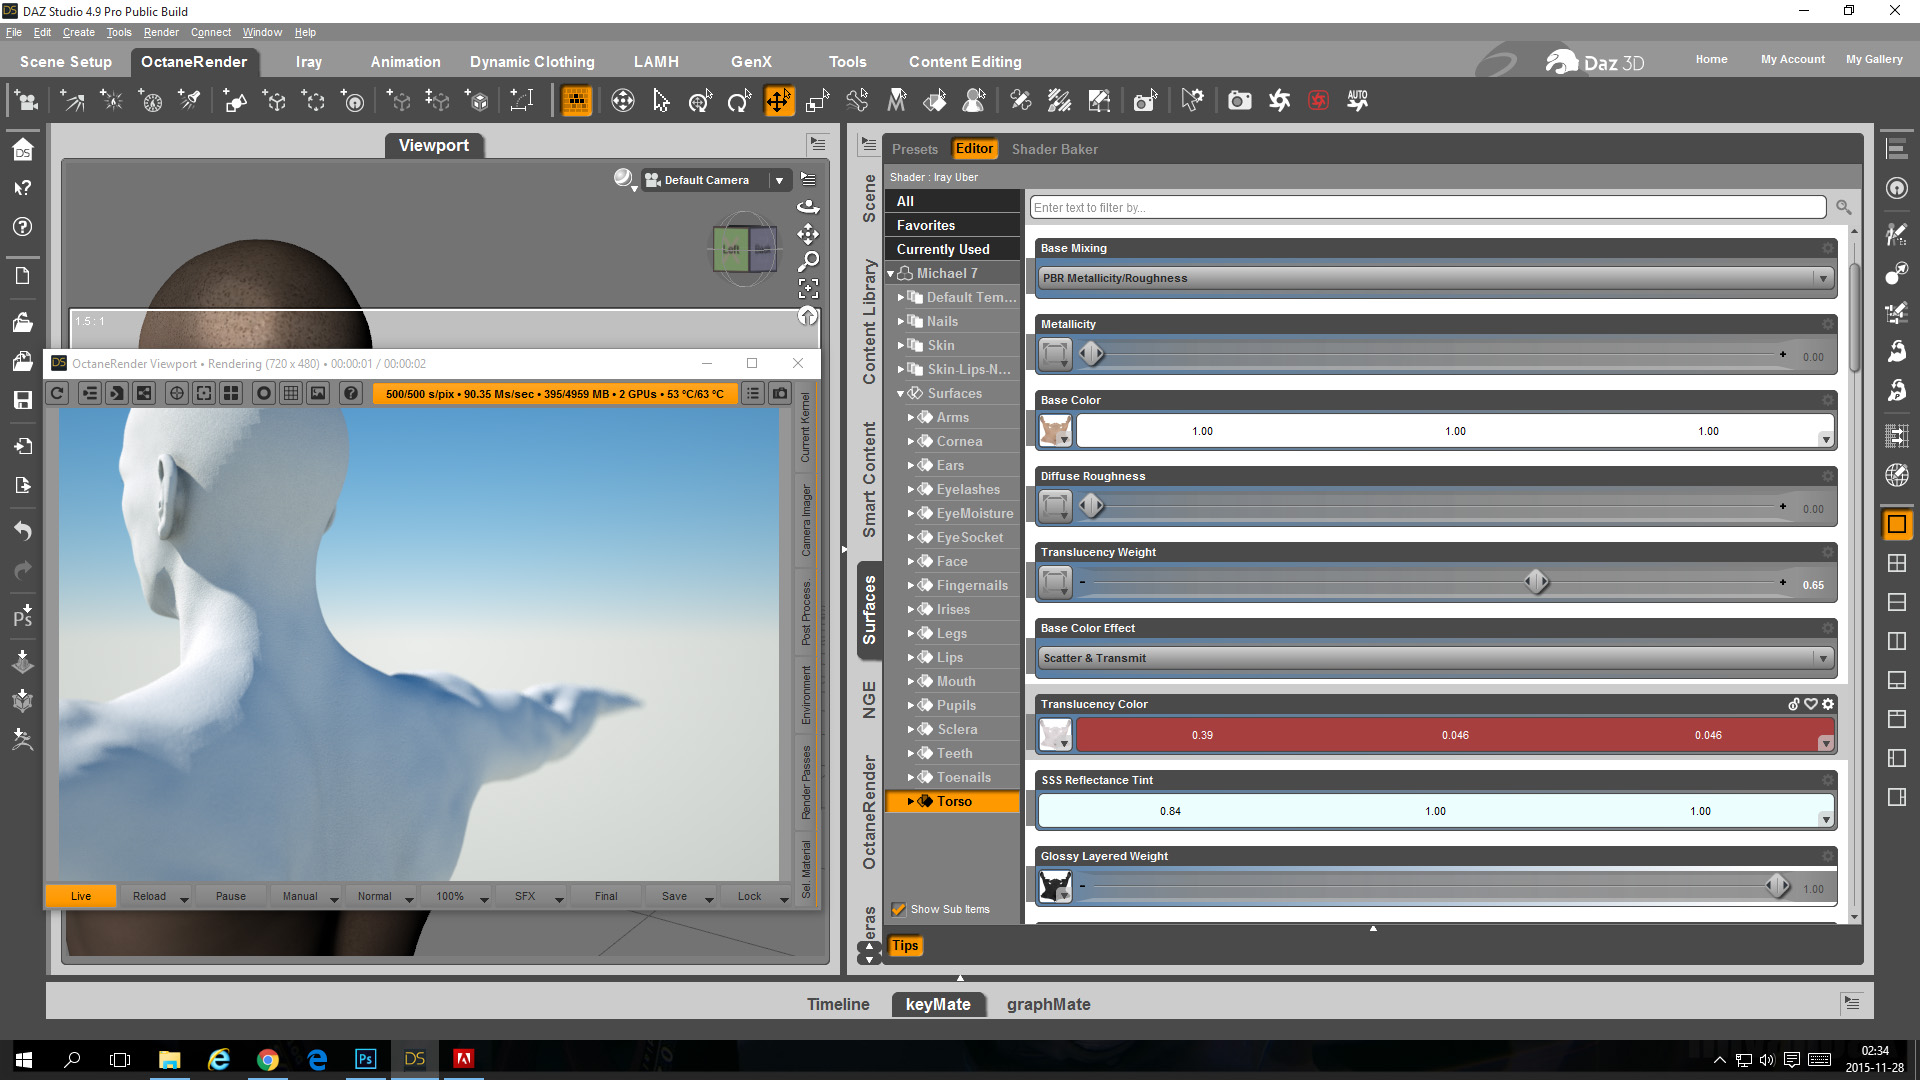The image size is (1920, 1080).
Task: Click the red aperture render icon
Action: point(1319,100)
